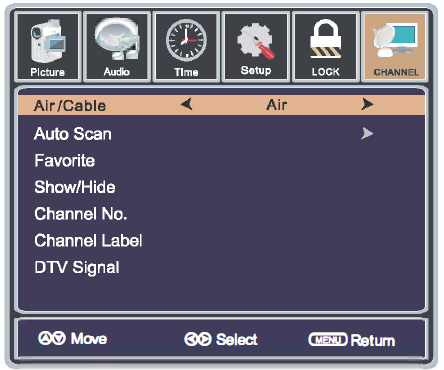The width and height of the screenshot is (444, 370).
Task: Click the 'Select' hint text
Action: pos(237,340)
